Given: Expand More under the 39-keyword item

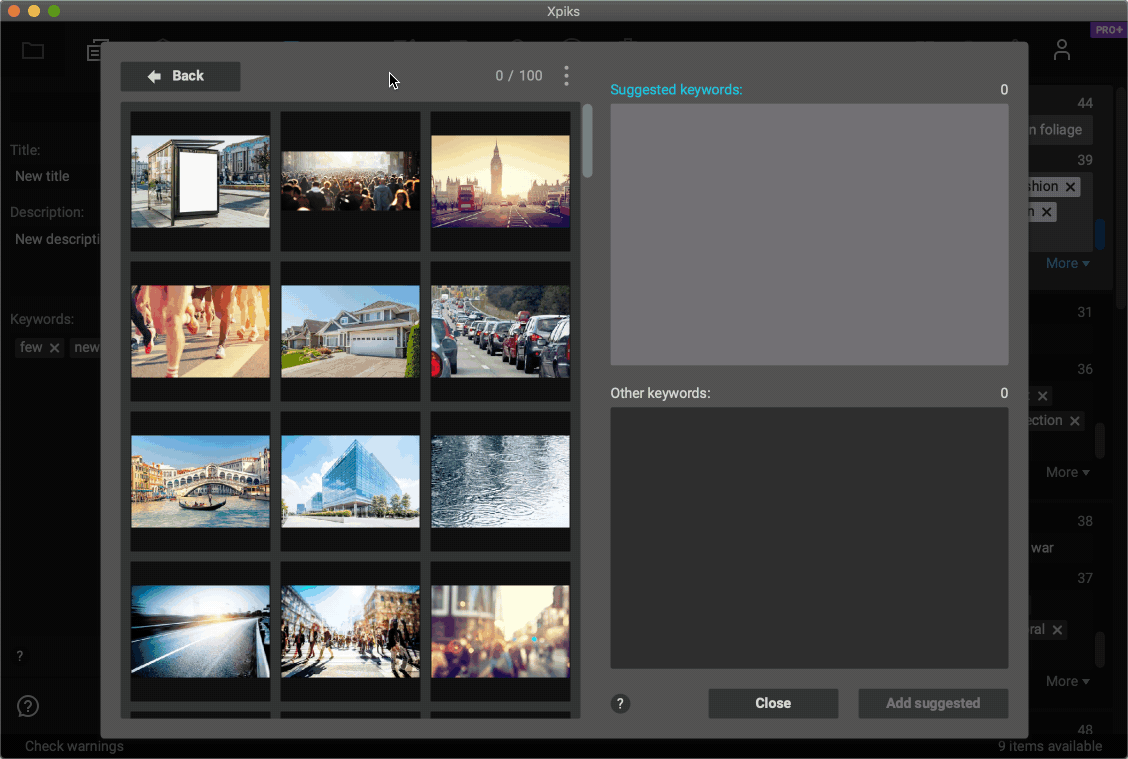Looking at the screenshot, I should coord(1067,263).
